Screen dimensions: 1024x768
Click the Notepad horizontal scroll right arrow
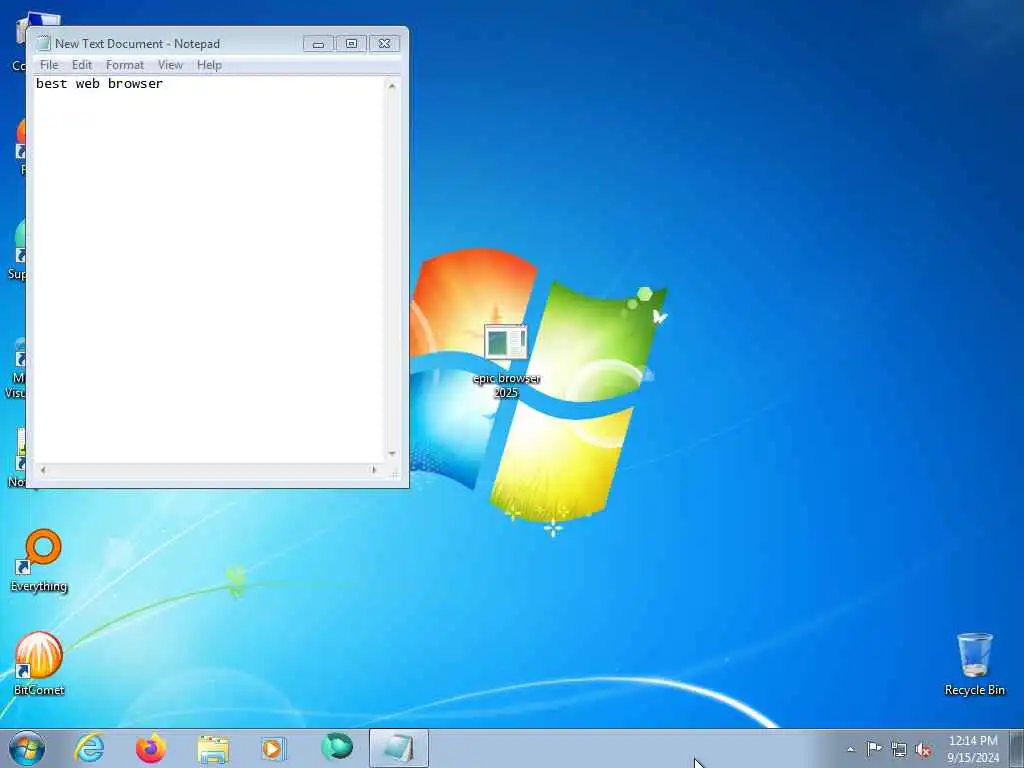click(374, 470)
